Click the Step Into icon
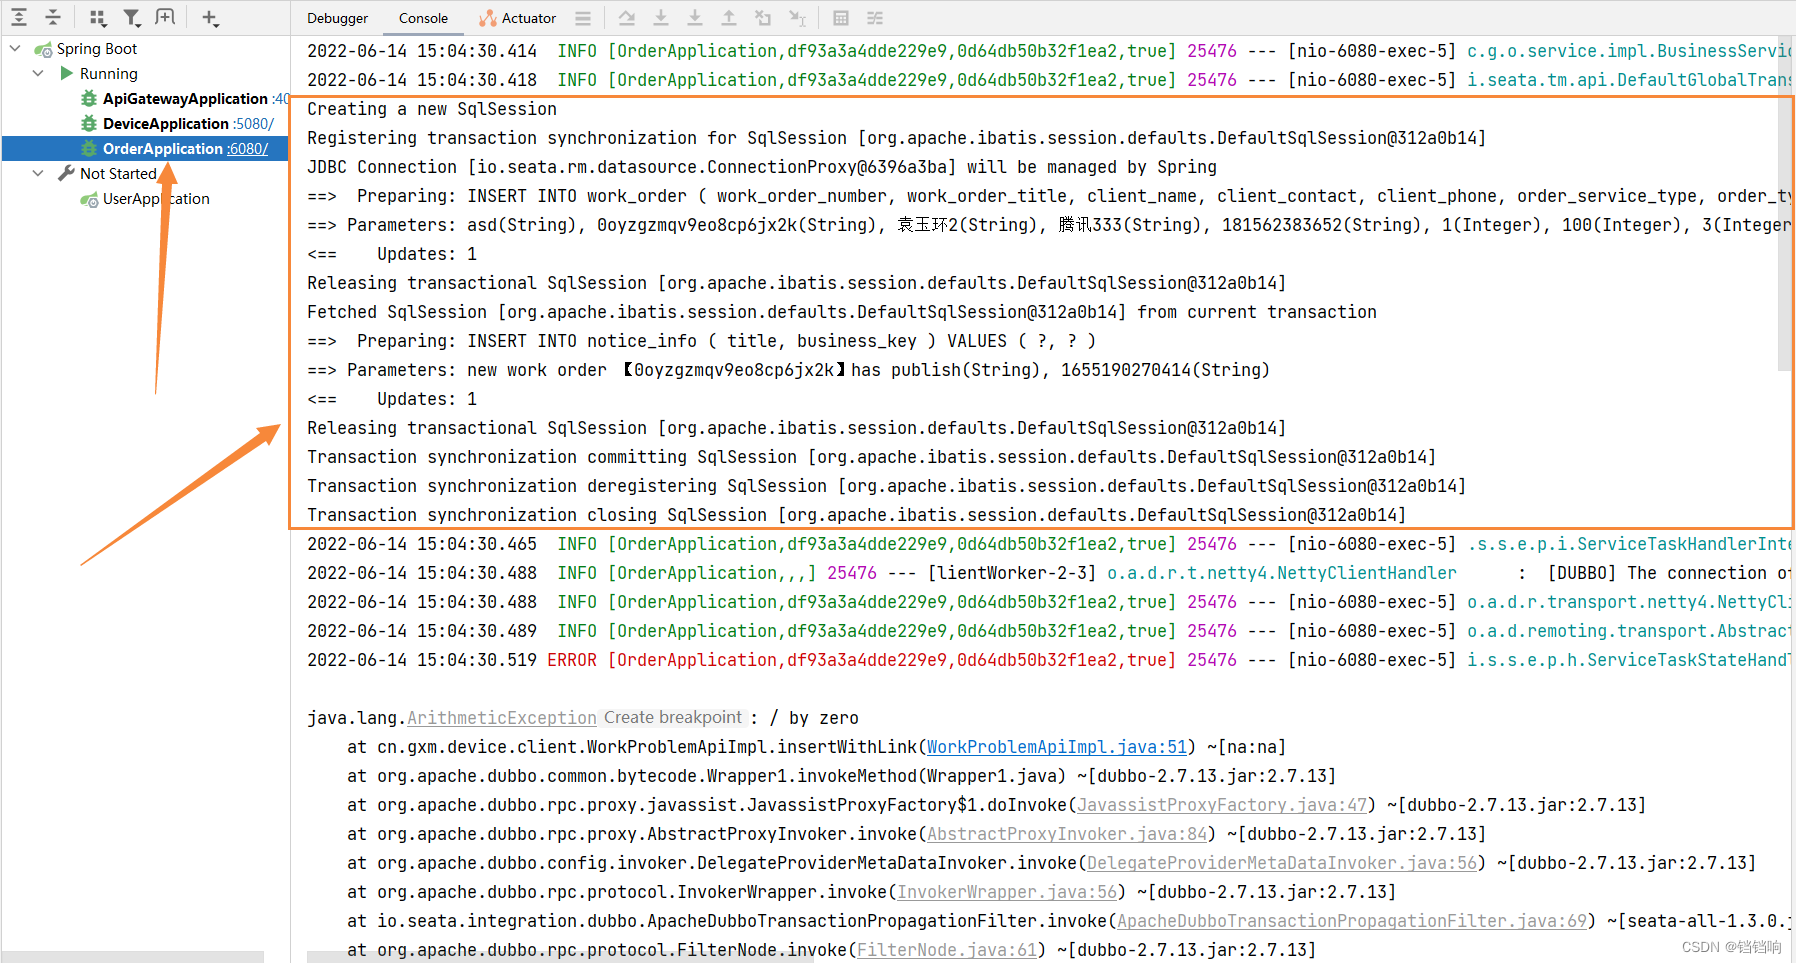Image resolution: width=1796 pixels, height=963 pixels. (661, 18)
